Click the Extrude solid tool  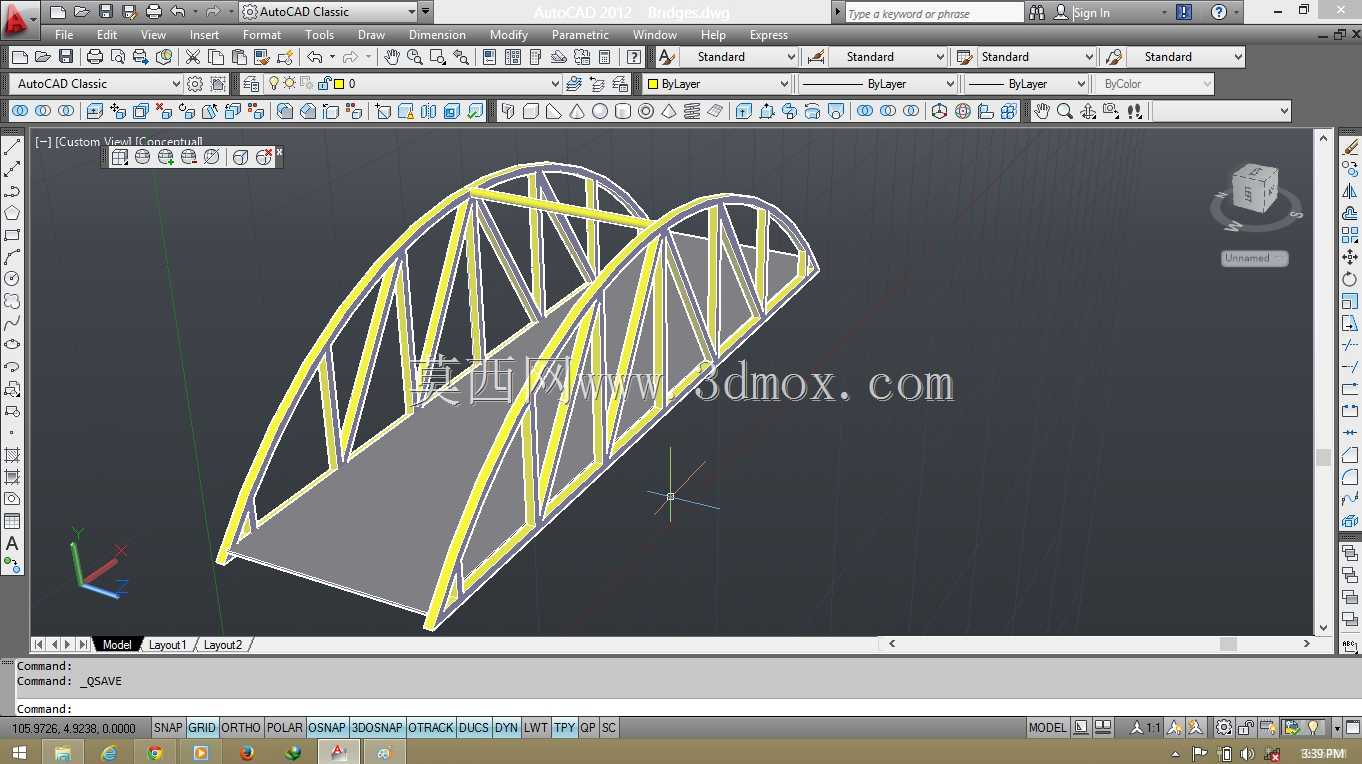coord(743,111)
